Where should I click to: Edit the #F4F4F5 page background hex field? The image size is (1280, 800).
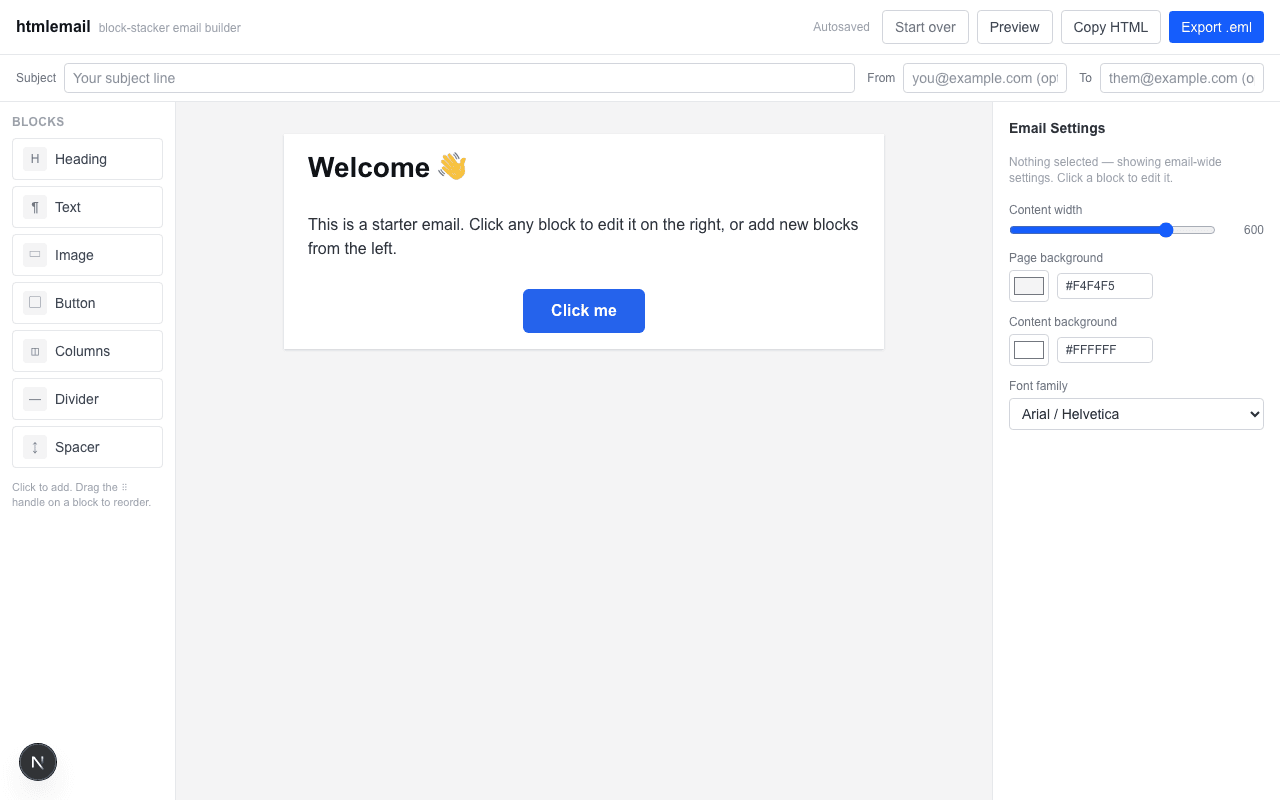tap(1105, 286)
